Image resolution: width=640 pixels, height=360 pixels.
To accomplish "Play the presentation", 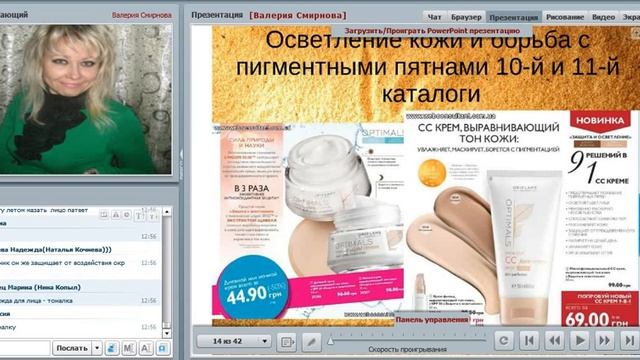I will [x=580, y=340].
